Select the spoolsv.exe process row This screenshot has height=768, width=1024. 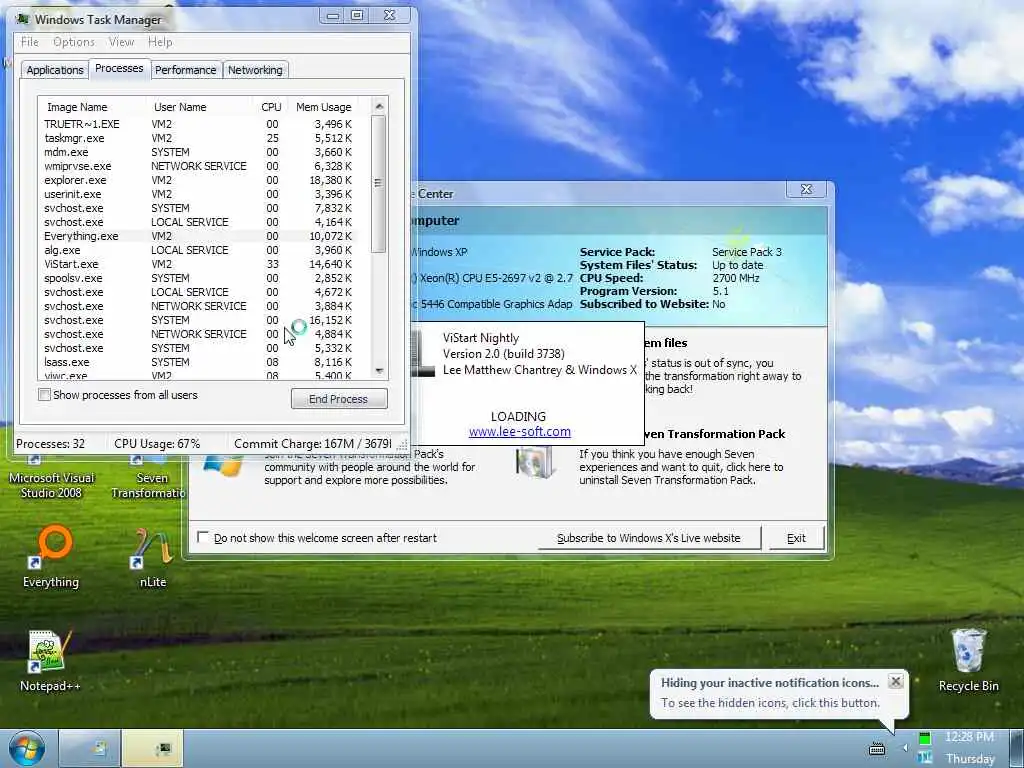coord(199,278)
